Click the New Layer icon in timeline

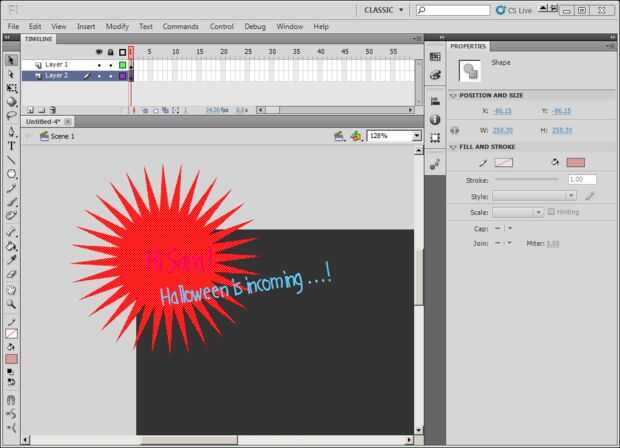pyautogui.click(x=28, y=110)
